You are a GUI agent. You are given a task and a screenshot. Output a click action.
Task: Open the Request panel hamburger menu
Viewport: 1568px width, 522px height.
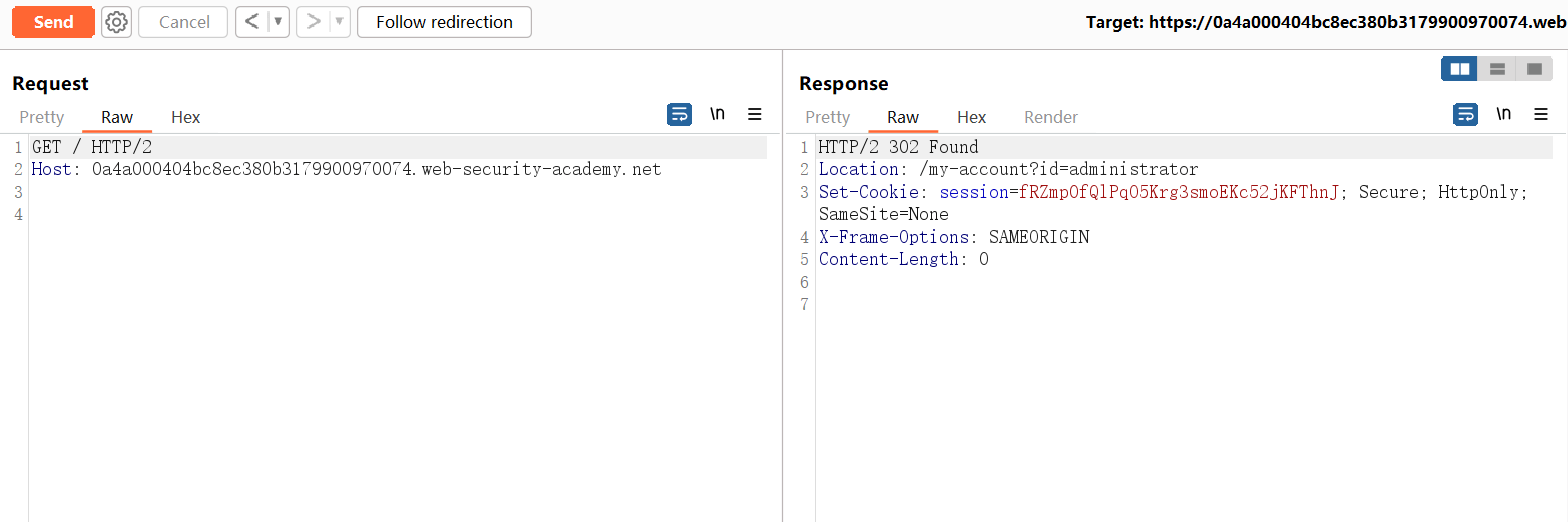pyautogui.click(x=755, y=115)
